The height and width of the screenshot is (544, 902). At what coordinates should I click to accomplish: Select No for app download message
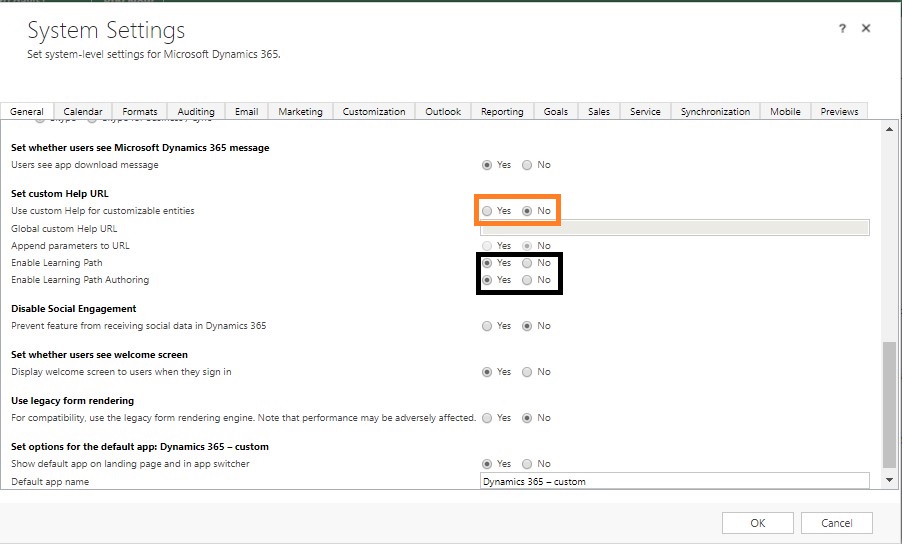(x=527, y=165)
